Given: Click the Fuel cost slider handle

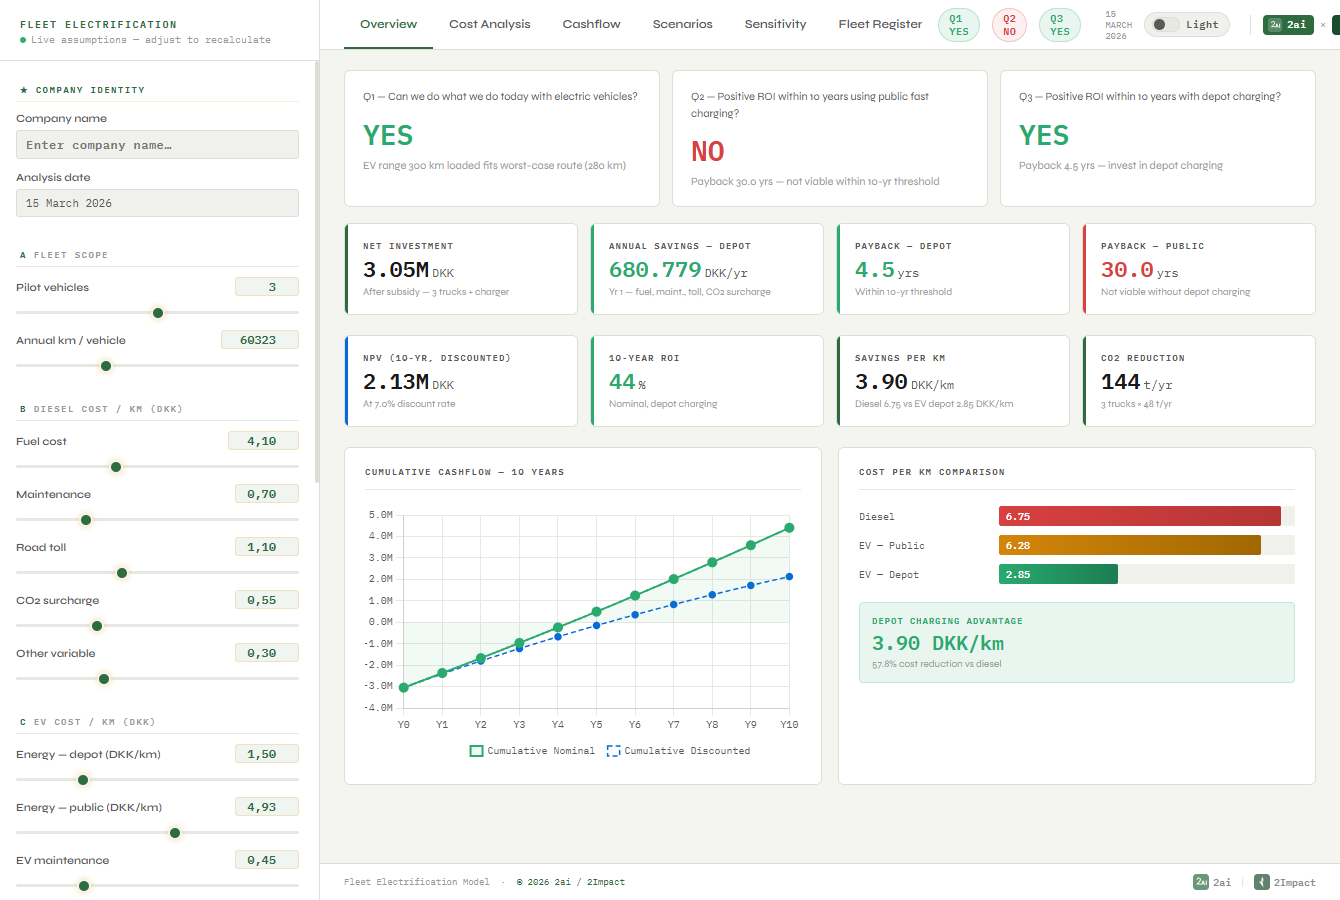Looking at the screenshot, I should (x=116, y=467).
